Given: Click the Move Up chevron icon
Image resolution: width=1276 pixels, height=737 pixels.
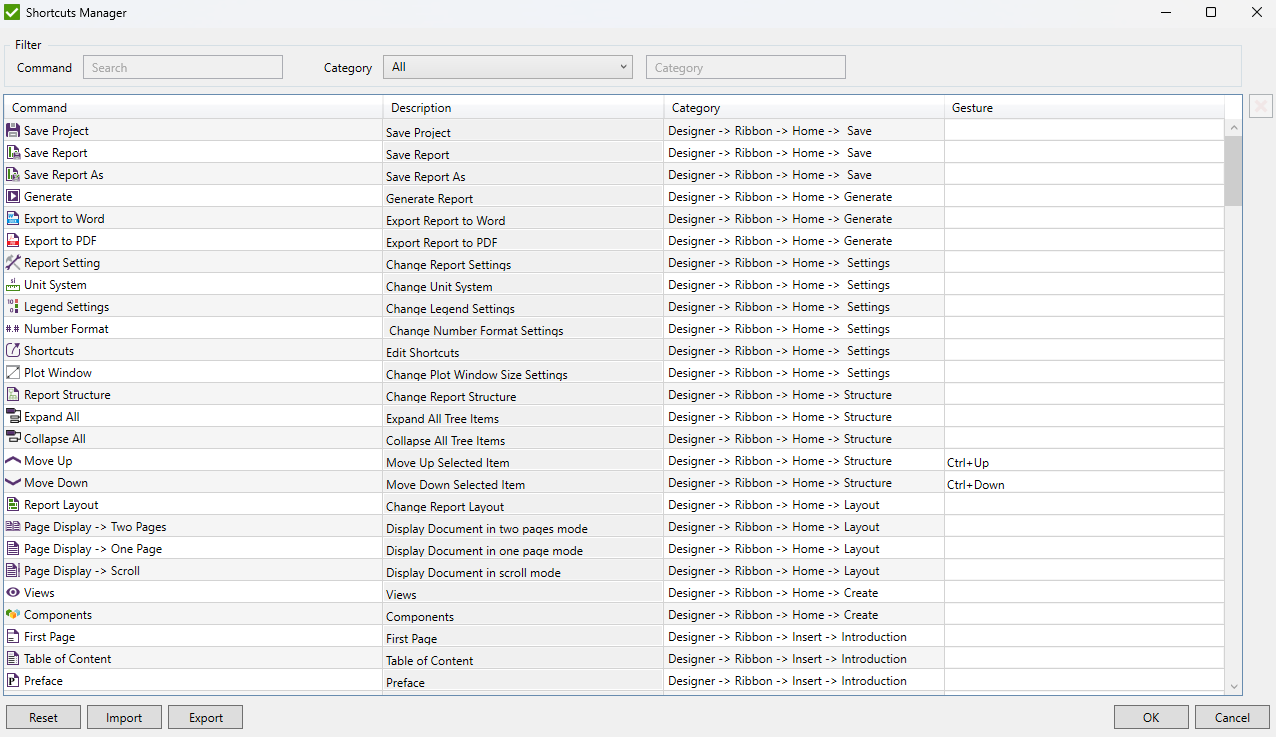Looking at the screenshot, I should coord(12,460).
